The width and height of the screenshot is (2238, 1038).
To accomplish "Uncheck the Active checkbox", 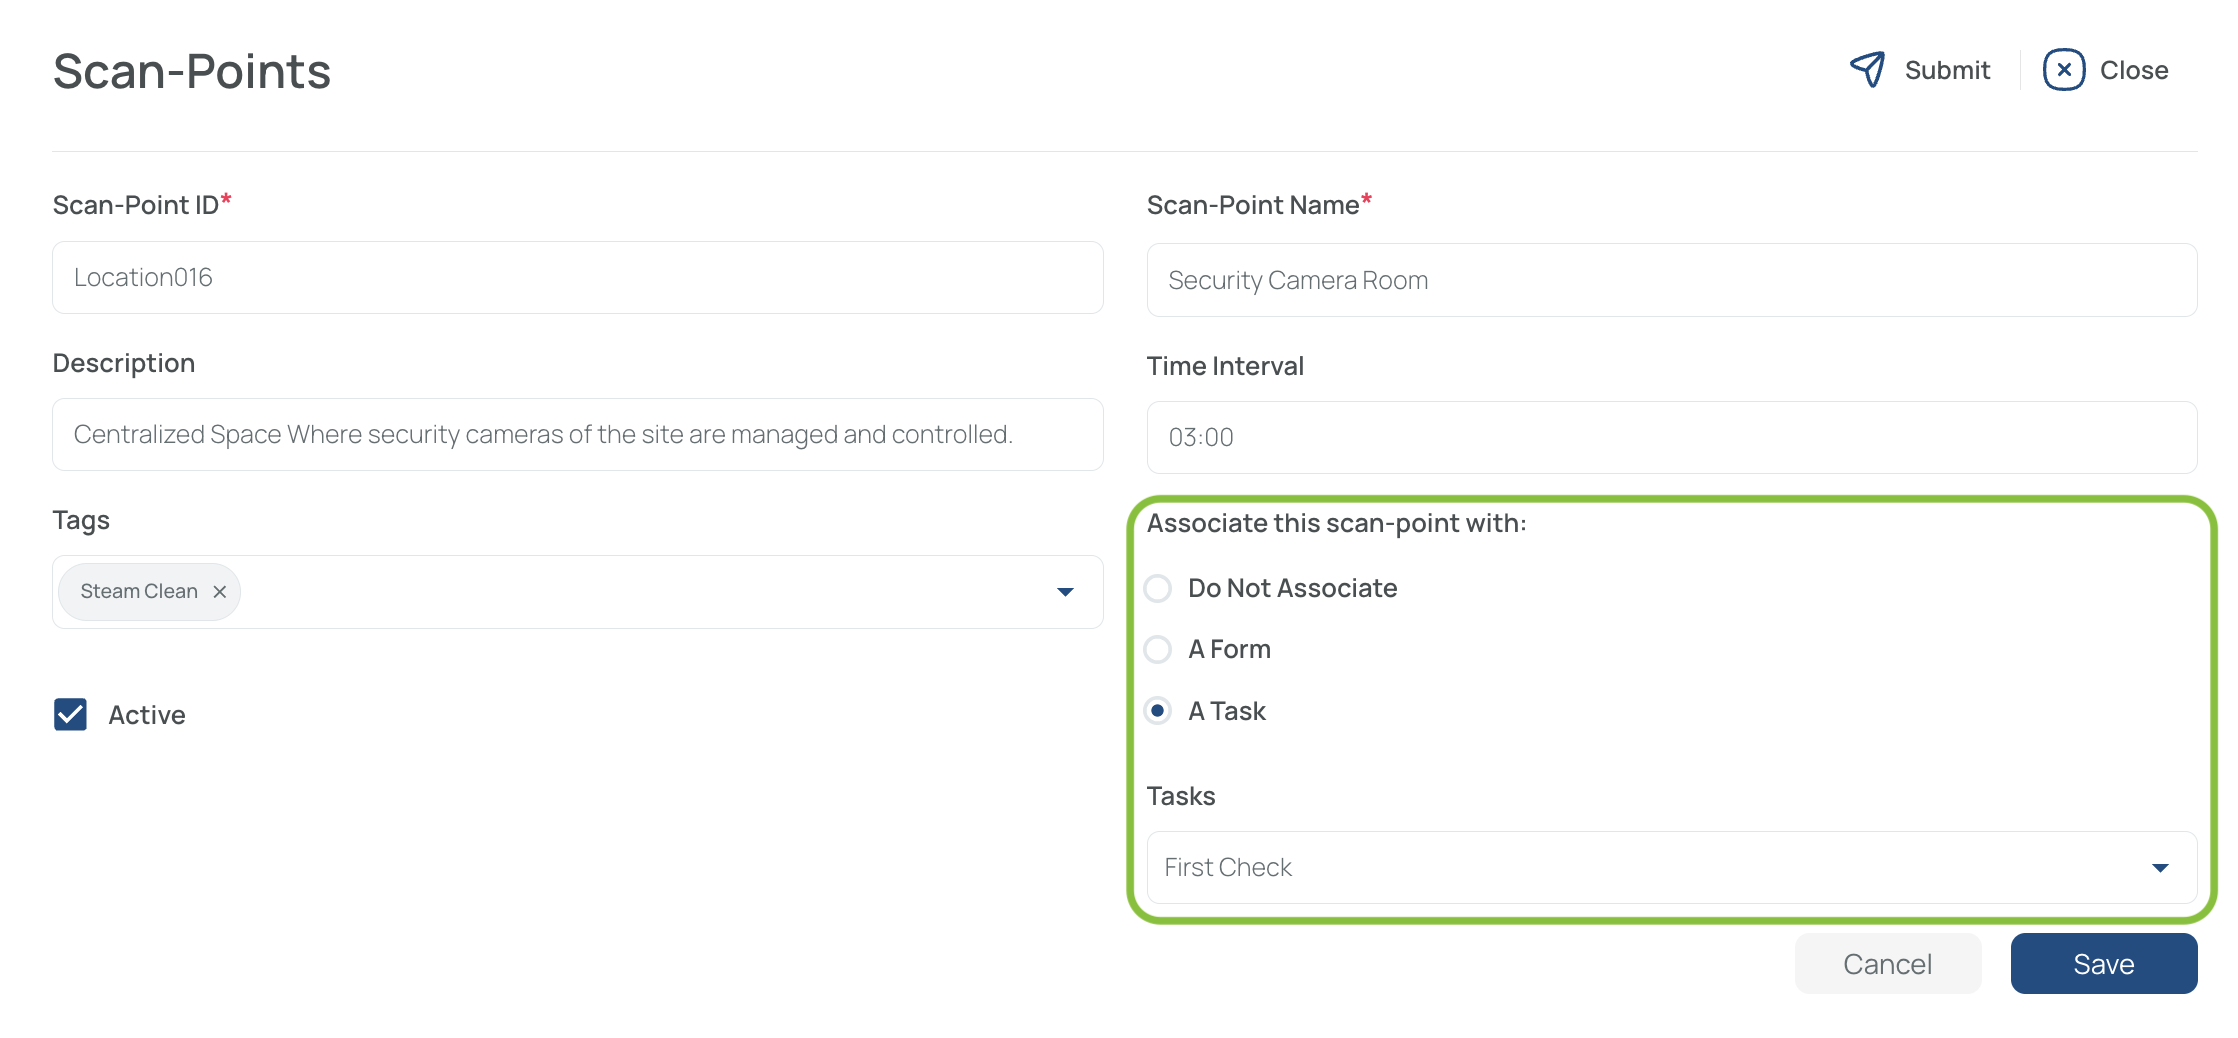I will coord(70,715).
